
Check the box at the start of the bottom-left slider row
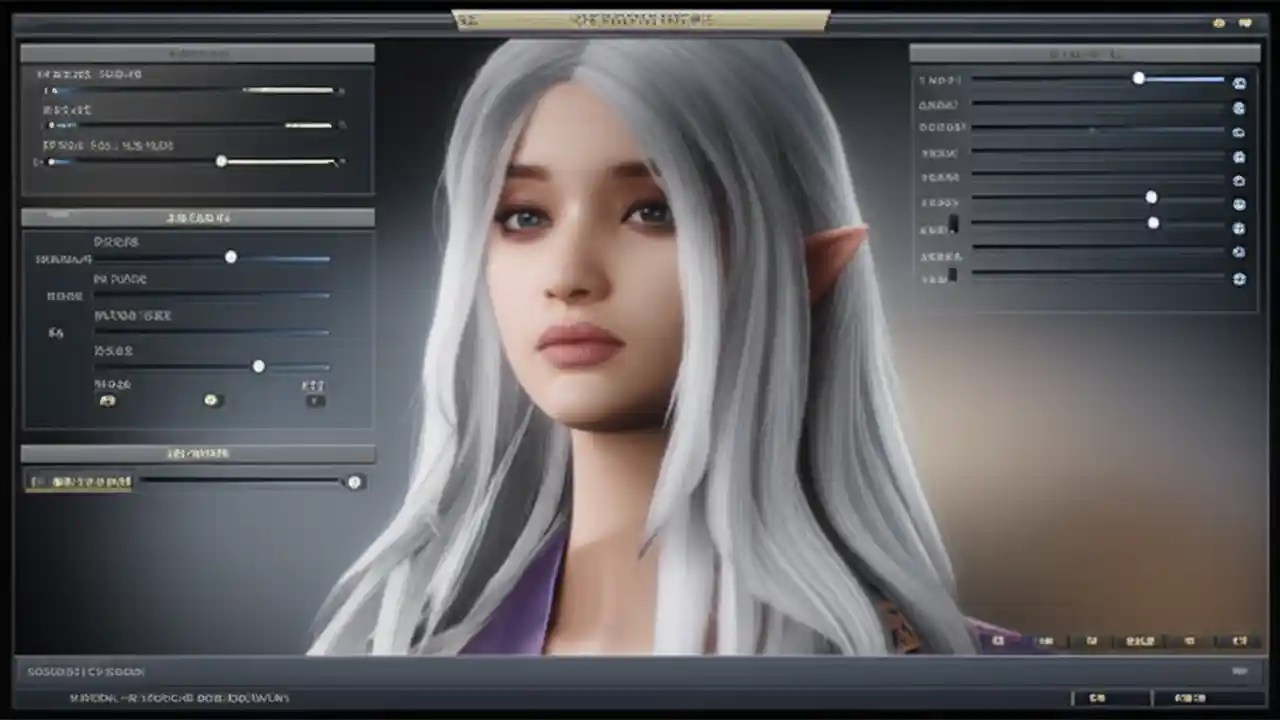pyautogui.click(x=33, y=482)
